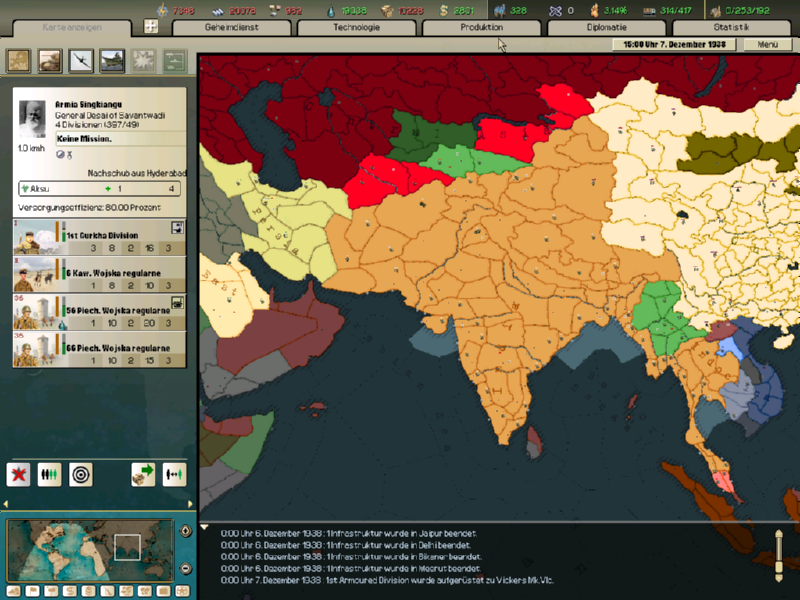This screenshot has height=600, width=800.
Task: Expand the message log triangle
Action: [x=204, y=527]
